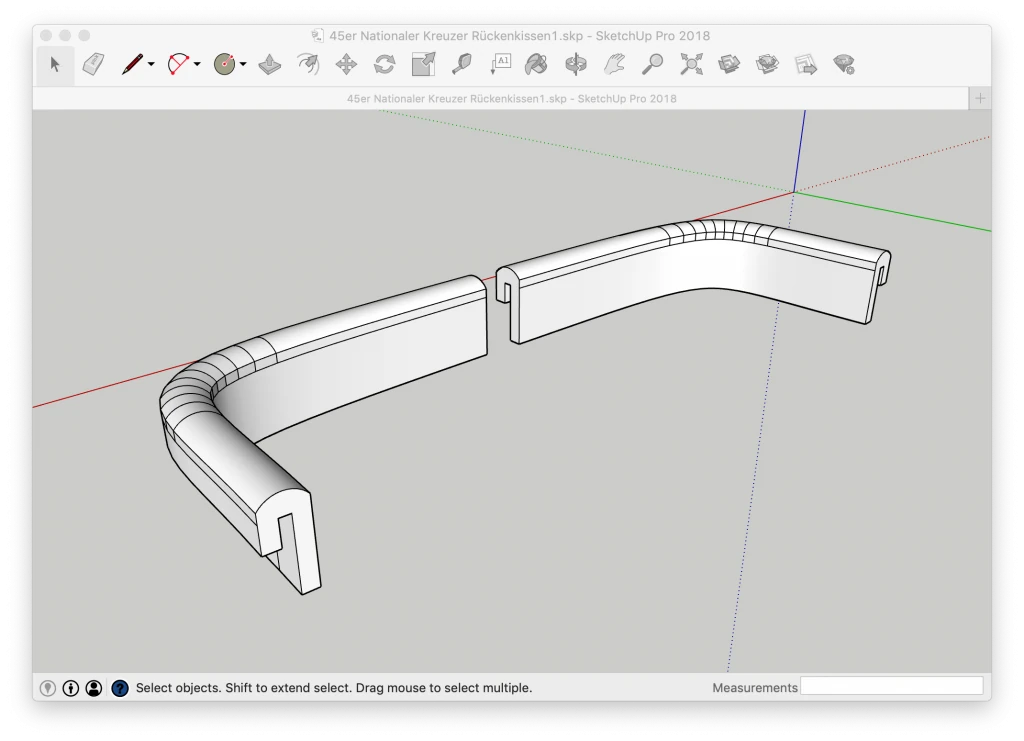
Task: Activate the Paint Bucket tool
Action: click(537, 65)
